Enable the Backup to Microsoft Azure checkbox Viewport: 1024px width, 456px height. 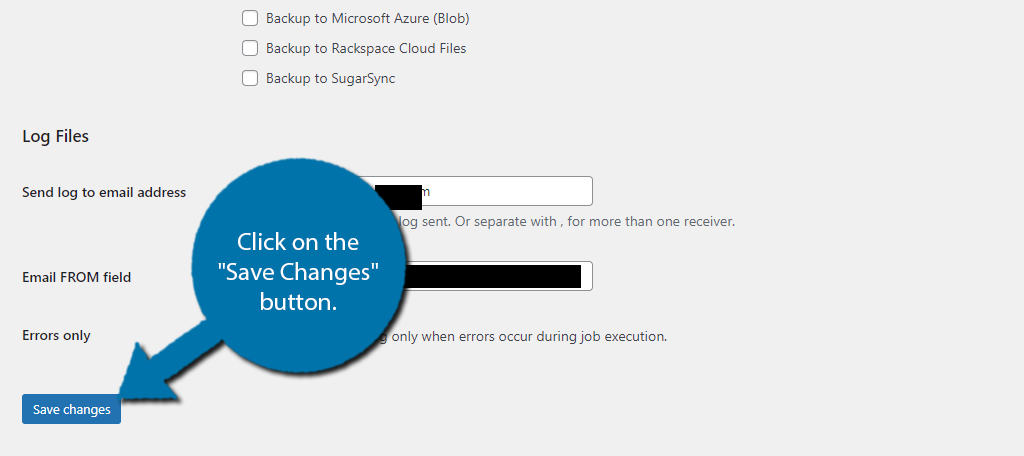(249, 18)
